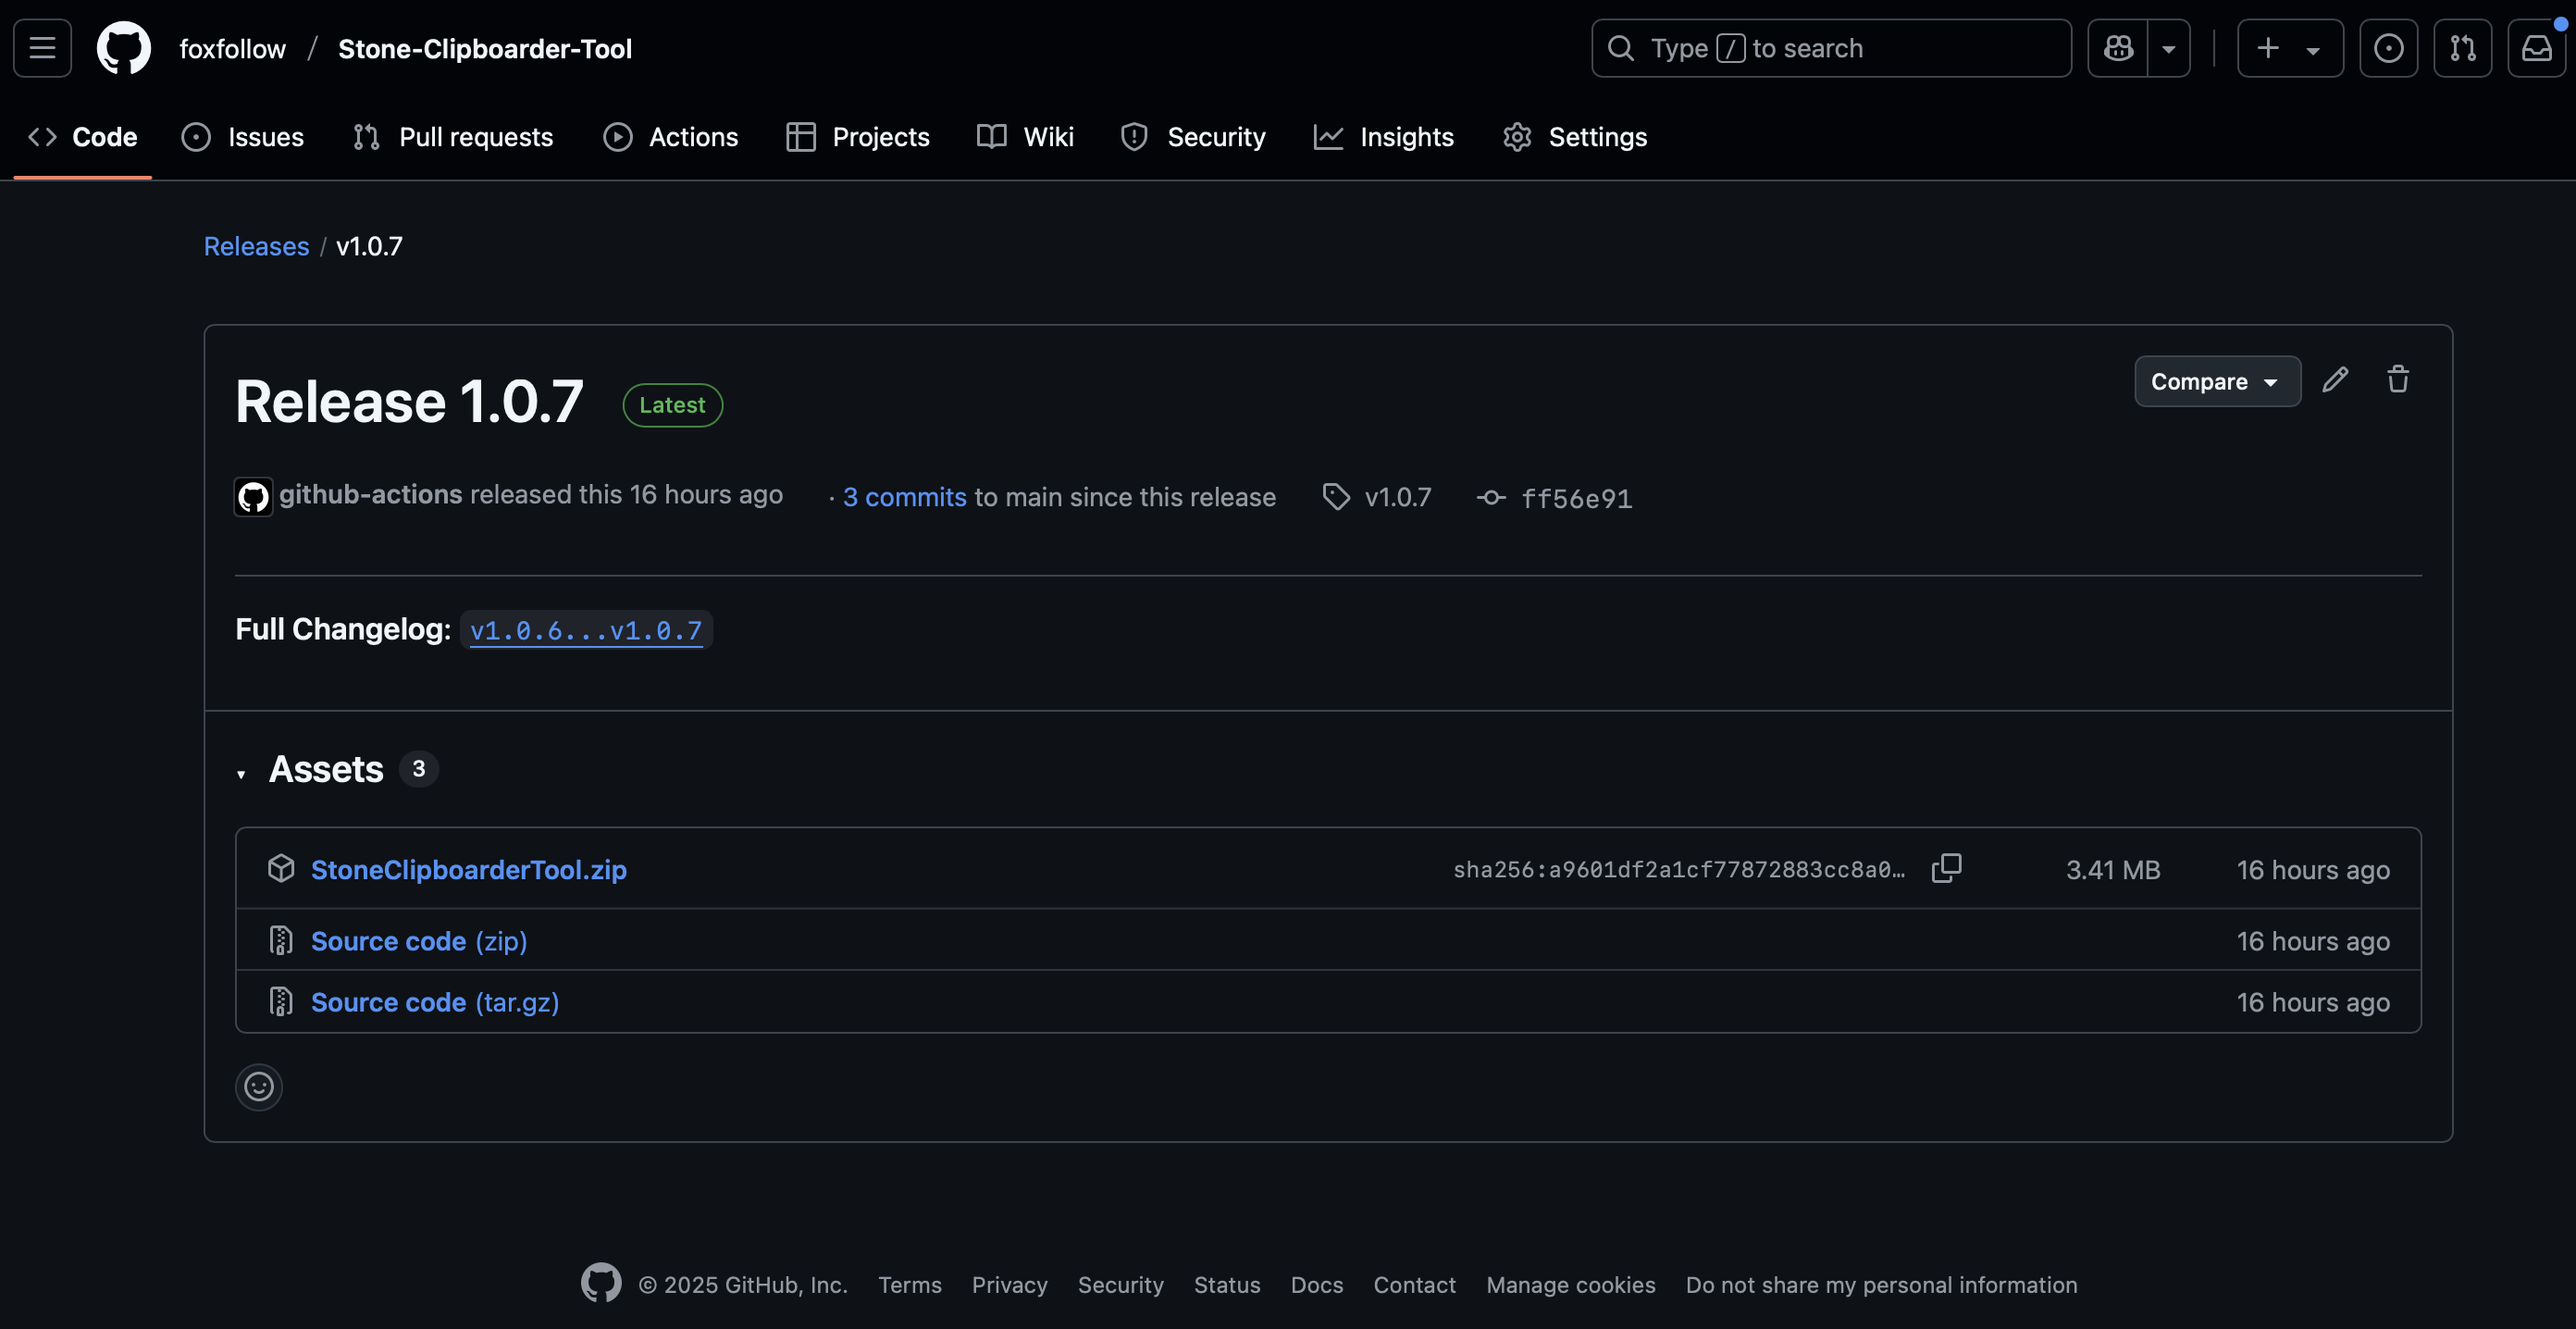
Task: Switch to the Pull requests tab
Action: click(x=453, y=137)
